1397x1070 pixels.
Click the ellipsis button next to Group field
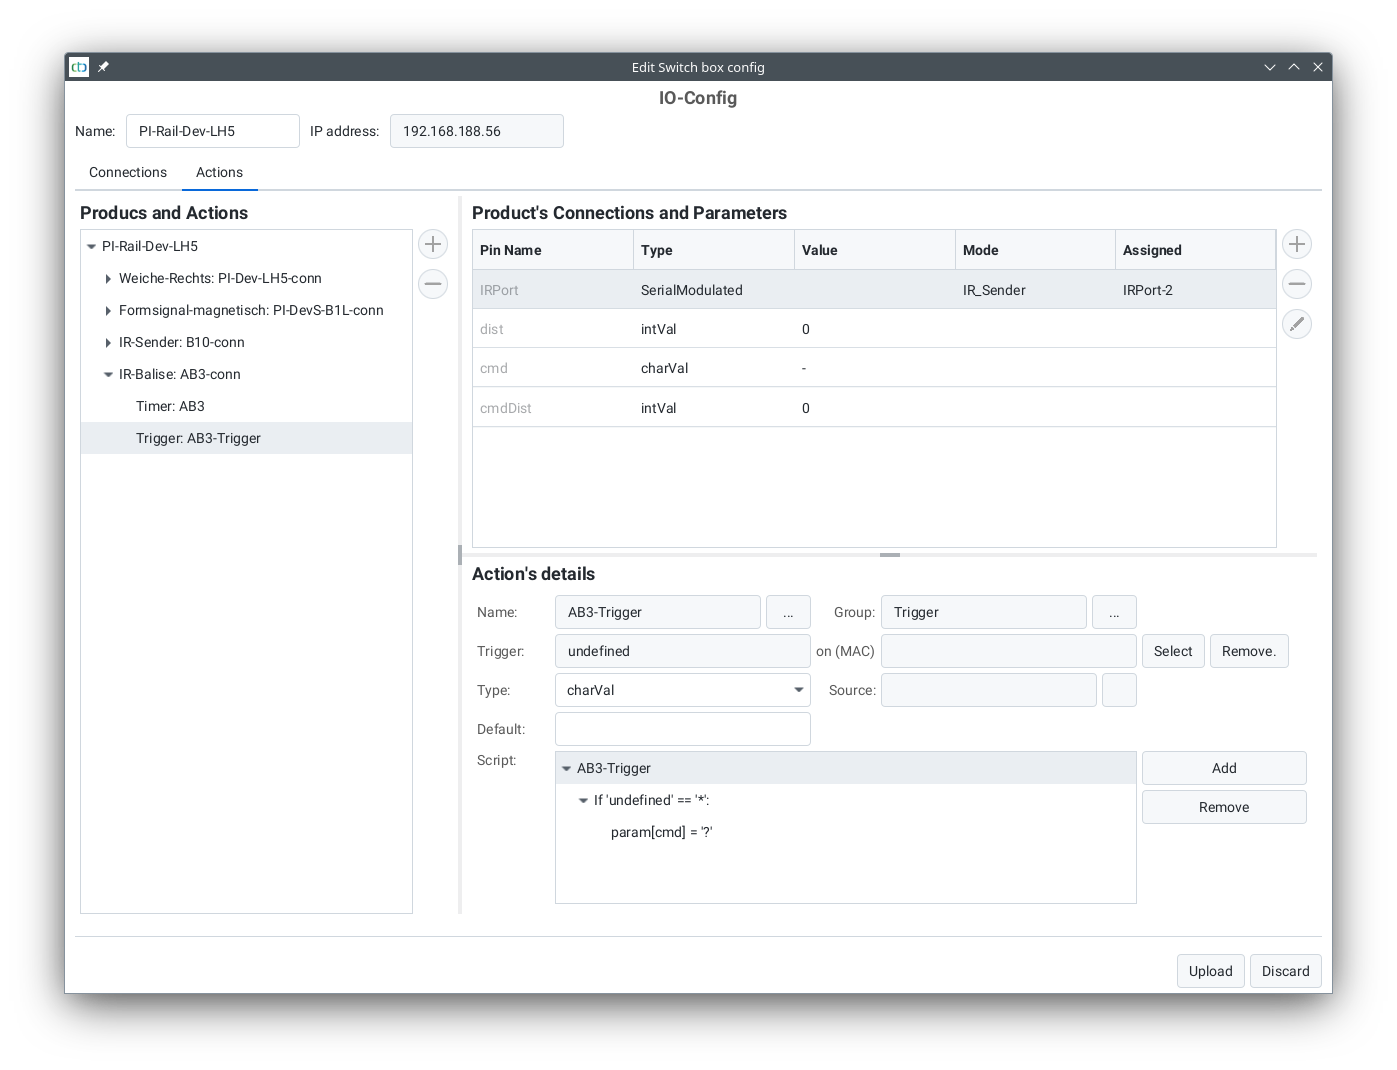1114,612
